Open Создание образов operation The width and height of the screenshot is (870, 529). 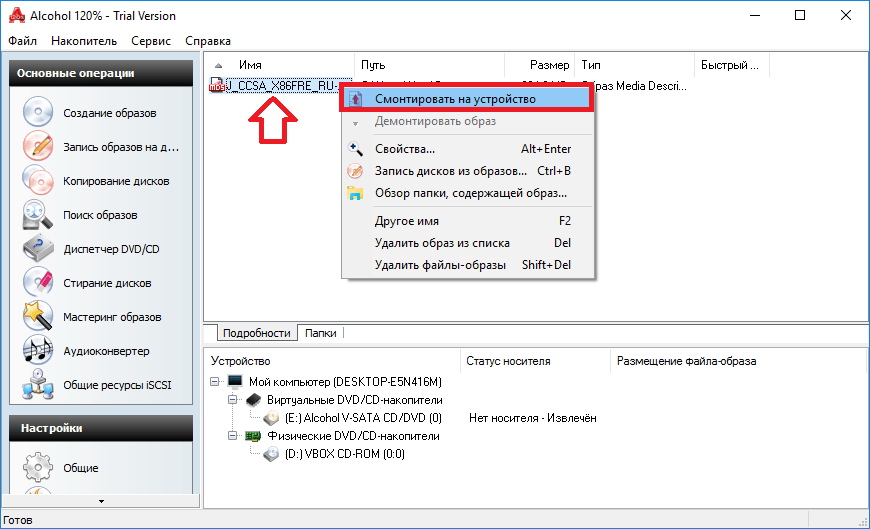click(x=110, y=113)
